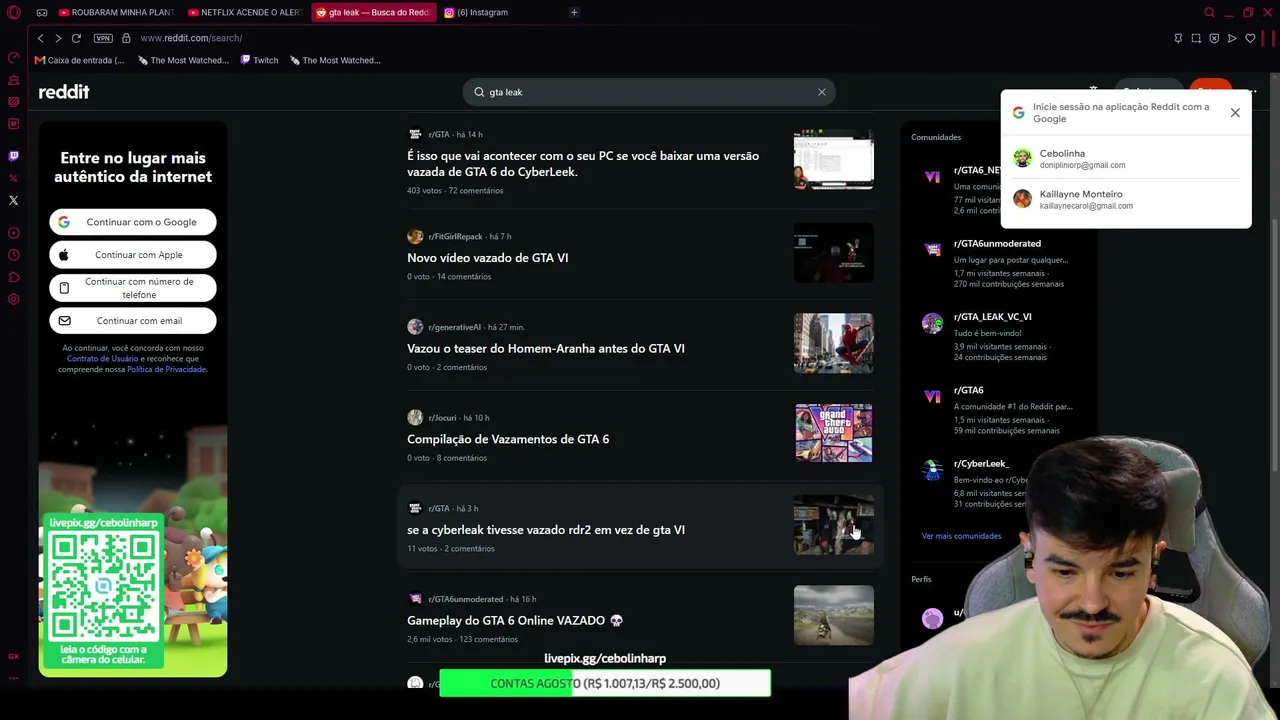
Task: Open r/GTA6unmoderated in the Comunidades list
Action: click(x=997, y=244)
